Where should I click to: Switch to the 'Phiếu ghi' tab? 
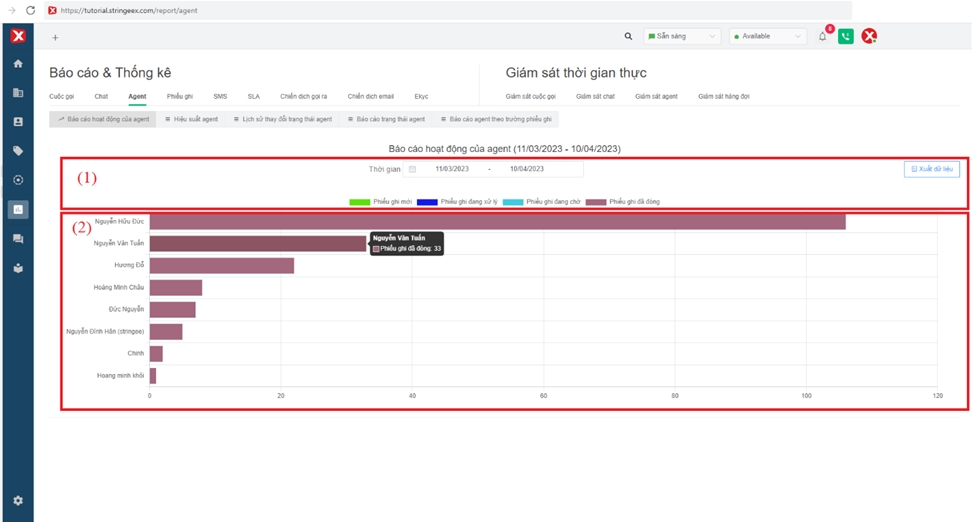click(x=180, y=96)
